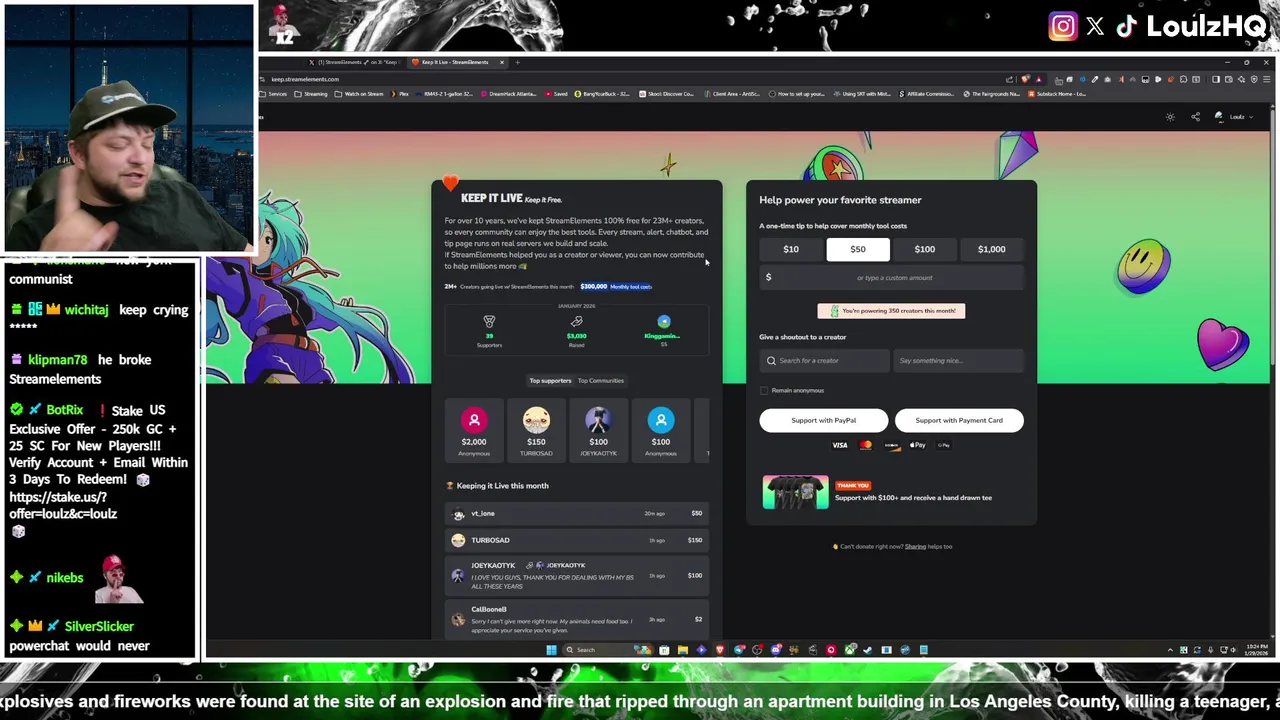This screenshot has width=1280, height=720.
Task: Click the stake.us offer link in chat
Action: (63, 505)
